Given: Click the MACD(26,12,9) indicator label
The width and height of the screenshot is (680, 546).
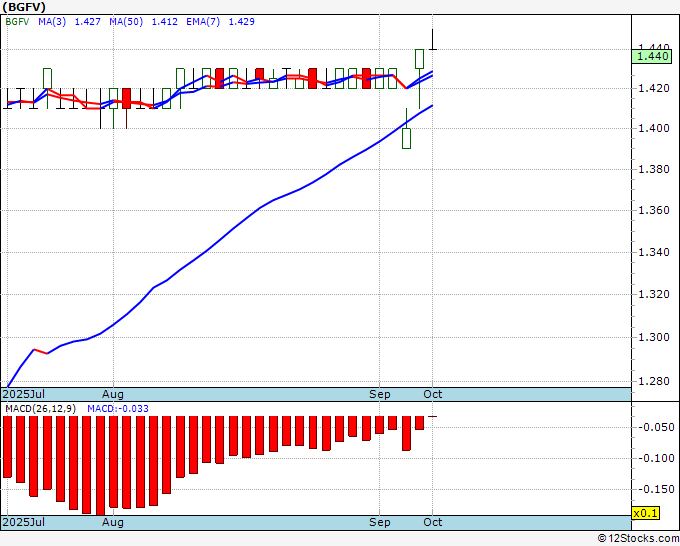Looking at the screenshot, I should coord(40,409).
